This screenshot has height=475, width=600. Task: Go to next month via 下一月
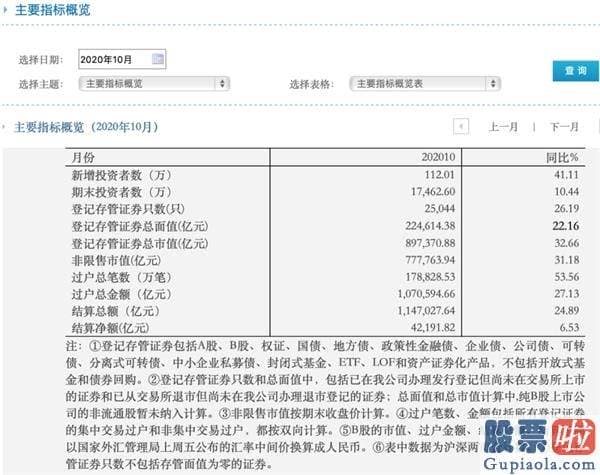tap(564, 127)
